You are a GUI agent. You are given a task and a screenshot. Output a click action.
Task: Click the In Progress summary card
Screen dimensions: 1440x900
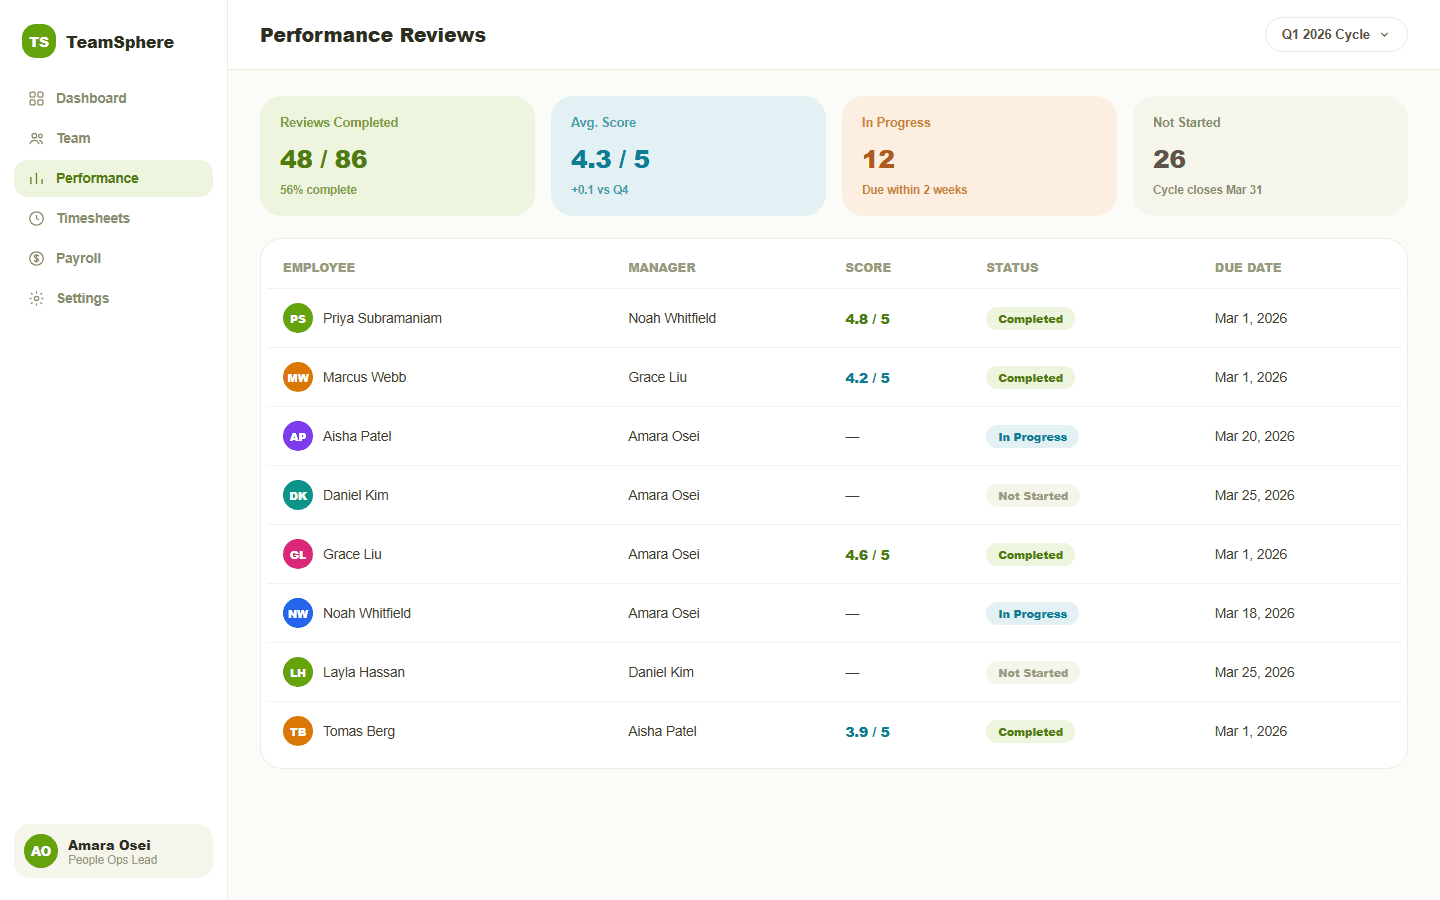point(979,156)
